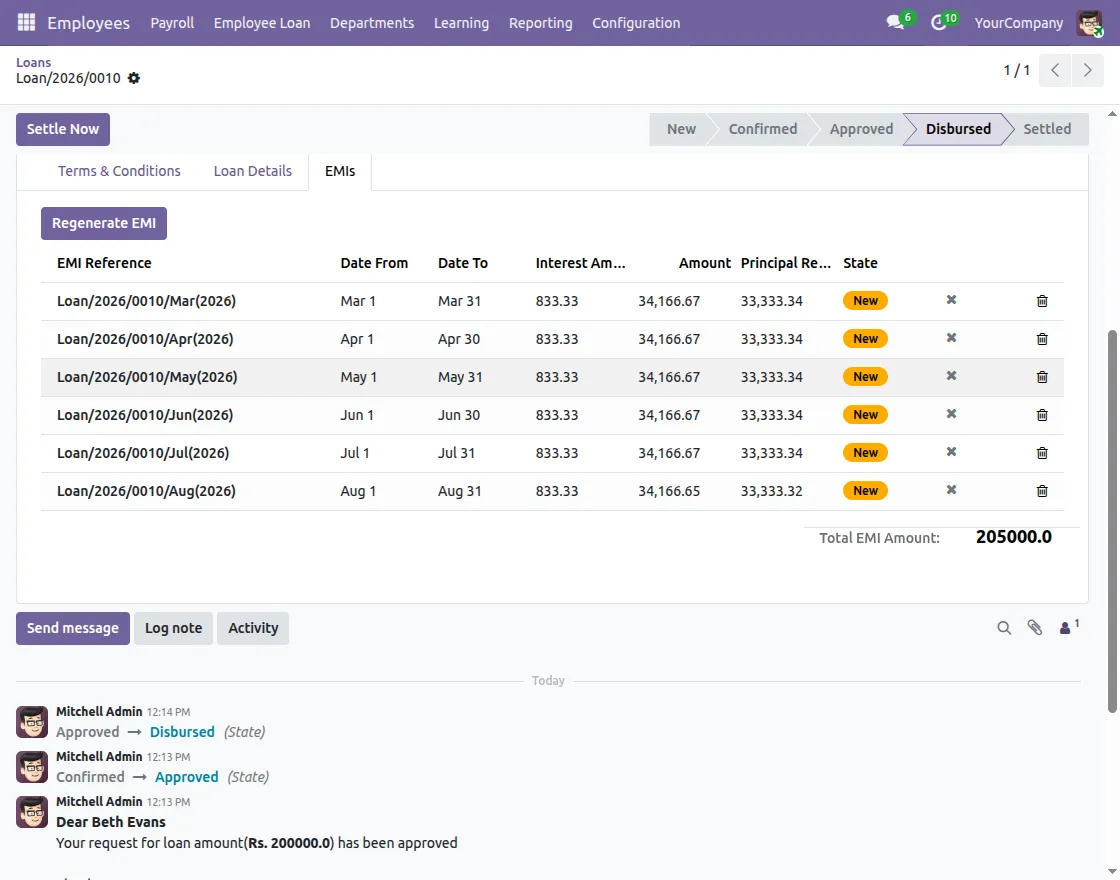
Task: Search messages with the magnifier icon
Action: point(1004,628)
